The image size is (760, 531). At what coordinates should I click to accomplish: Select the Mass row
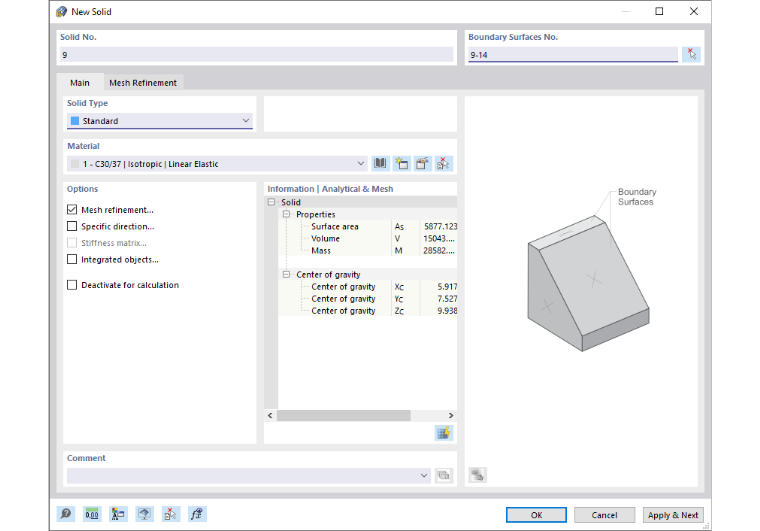coord(367,250)
